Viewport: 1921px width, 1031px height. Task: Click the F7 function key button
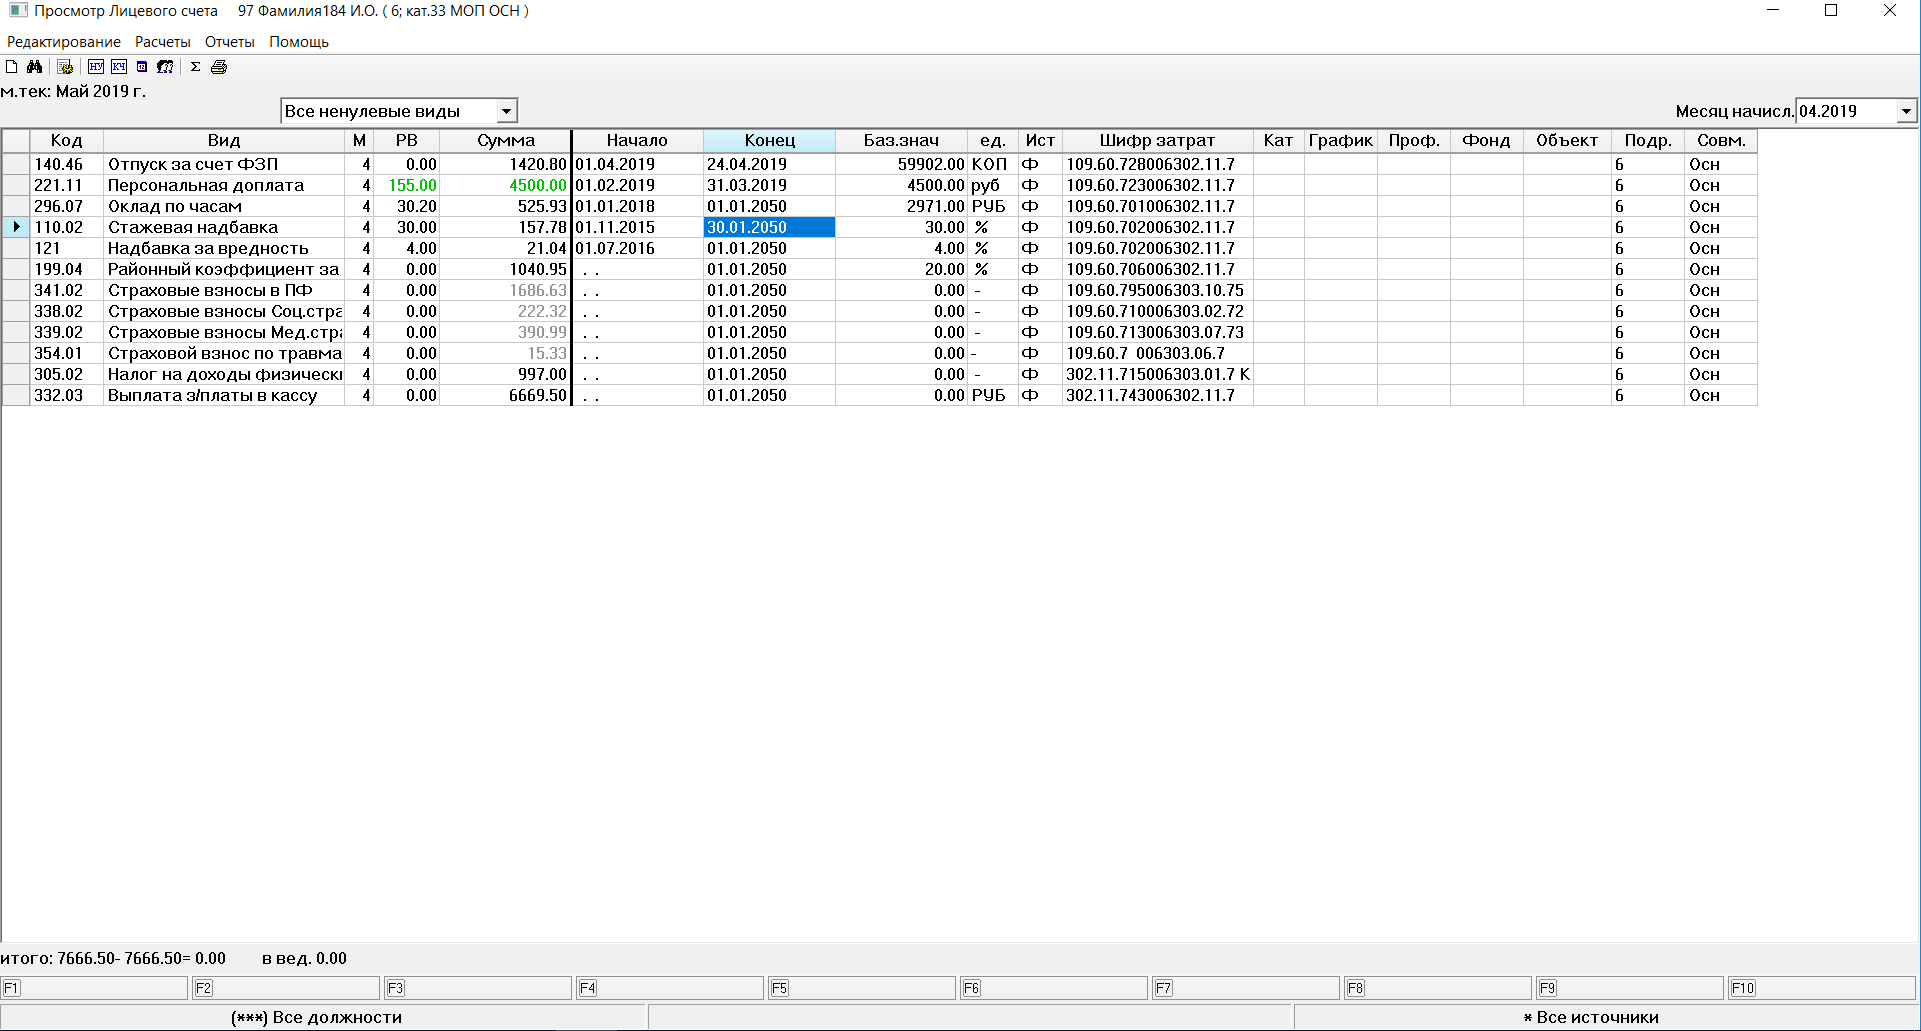(1246, 988)
